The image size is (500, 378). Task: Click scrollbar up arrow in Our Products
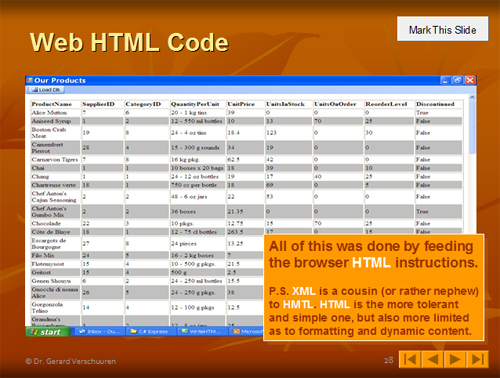[x=472, y=97]
